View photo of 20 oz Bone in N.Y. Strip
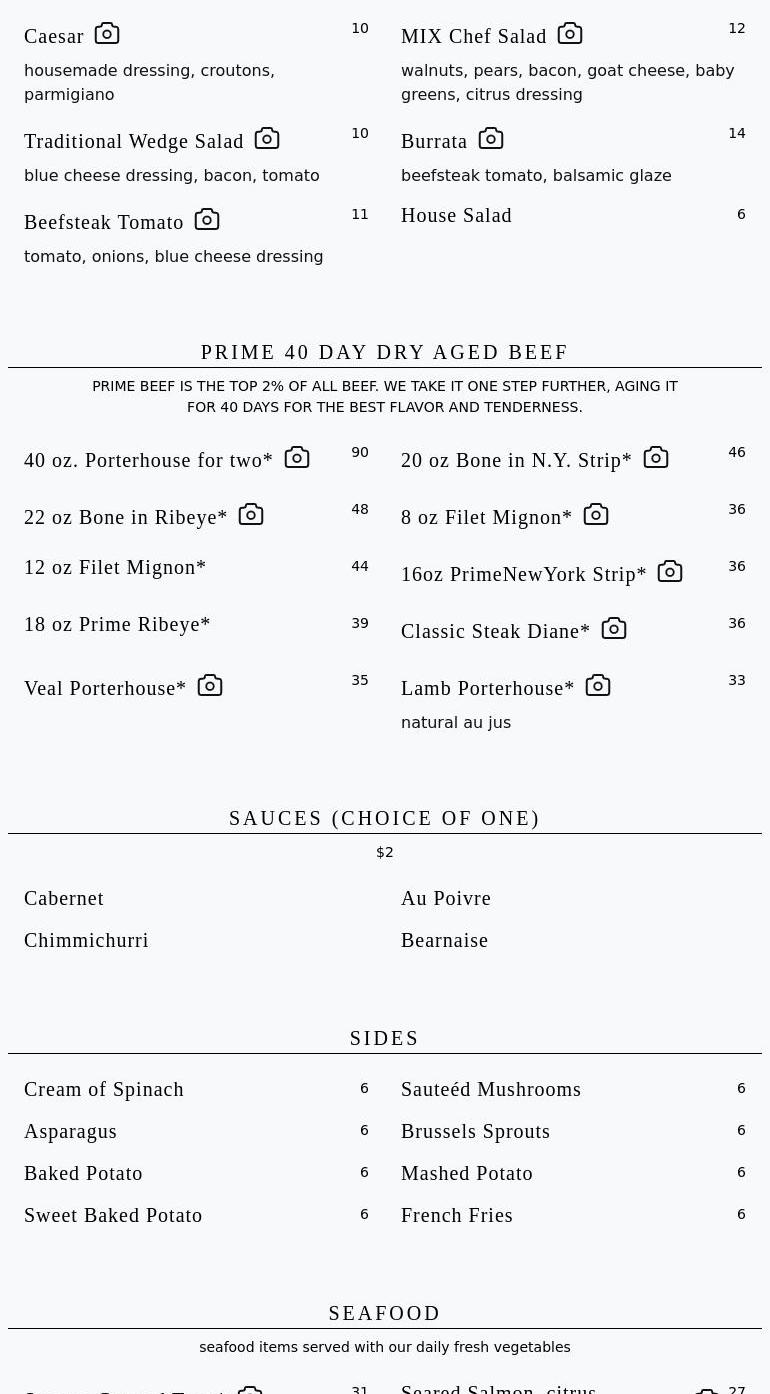The width and height of the screenshot is (770, 1394). click(x=656, y=457)
